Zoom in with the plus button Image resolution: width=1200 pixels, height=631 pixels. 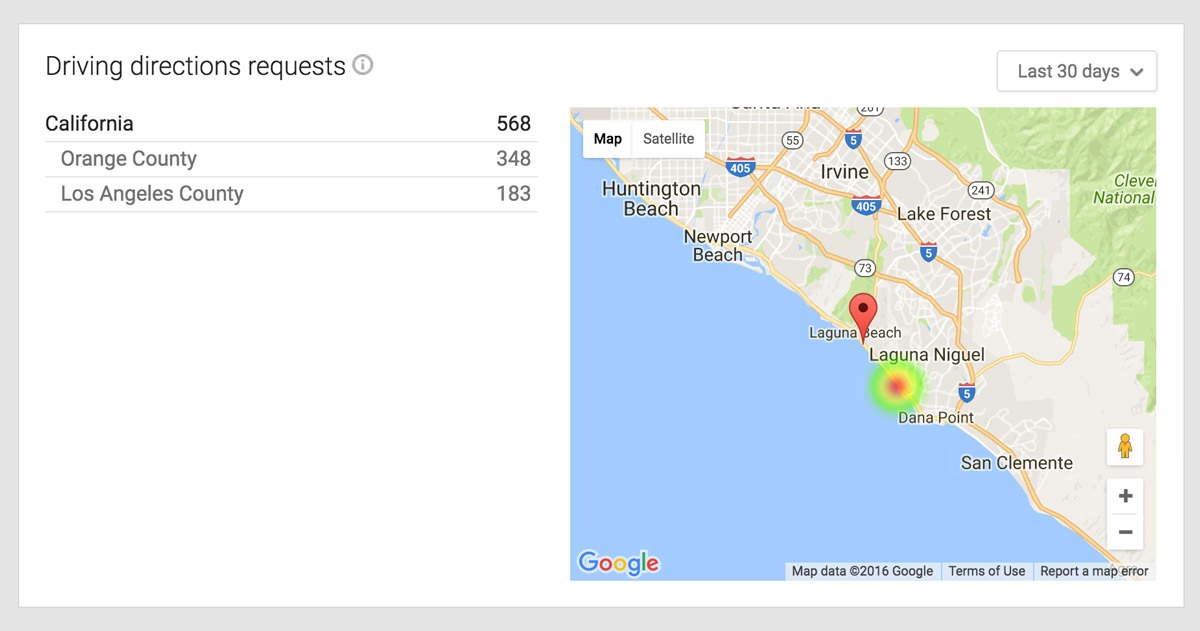[1125, 496]
